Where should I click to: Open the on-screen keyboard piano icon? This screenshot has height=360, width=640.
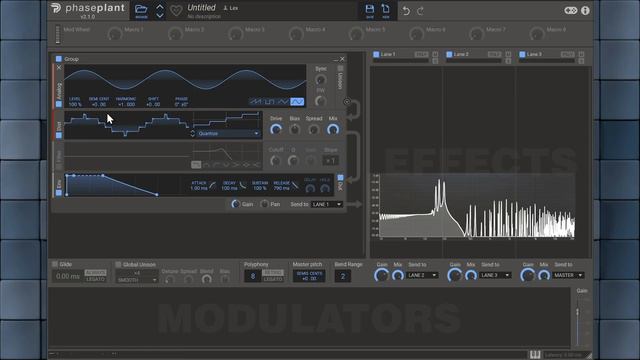pos(535,354)
